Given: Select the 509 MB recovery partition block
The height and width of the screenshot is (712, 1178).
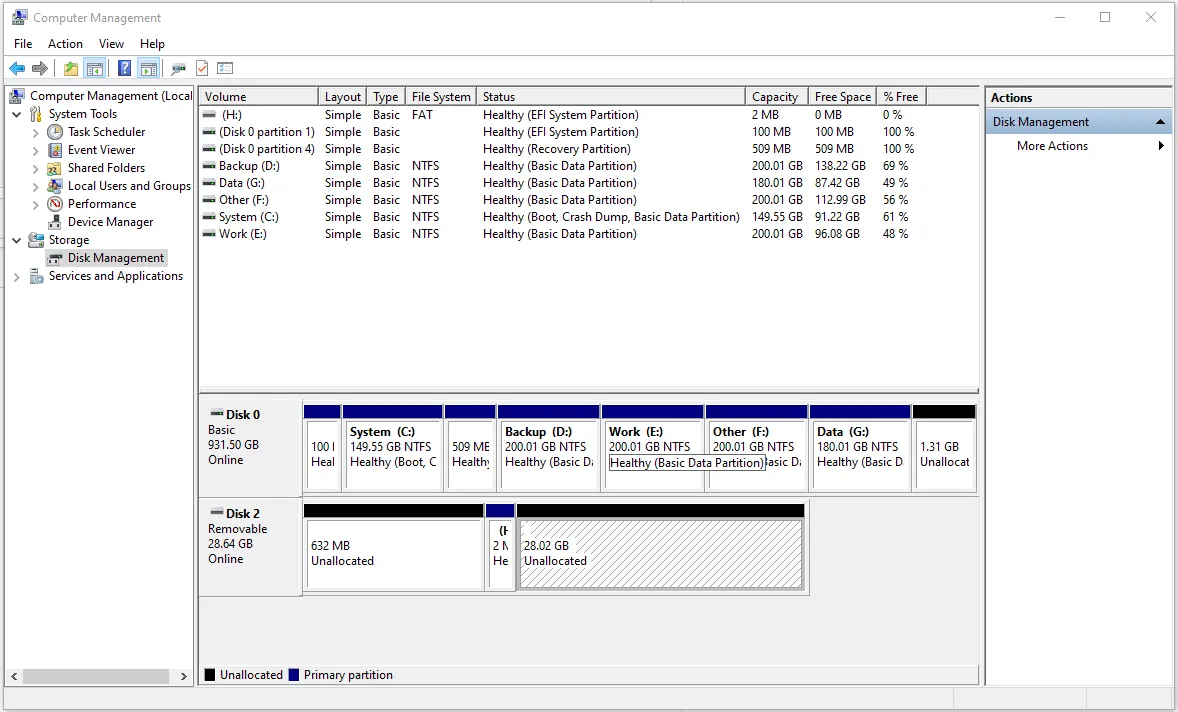Looking at the screenshot, I should (x=470, y=448).
